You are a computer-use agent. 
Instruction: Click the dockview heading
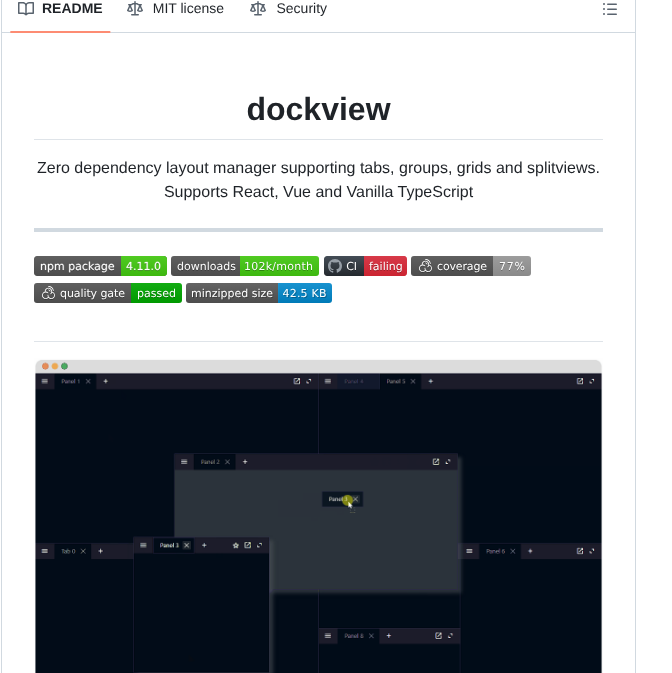pos(318,109)
